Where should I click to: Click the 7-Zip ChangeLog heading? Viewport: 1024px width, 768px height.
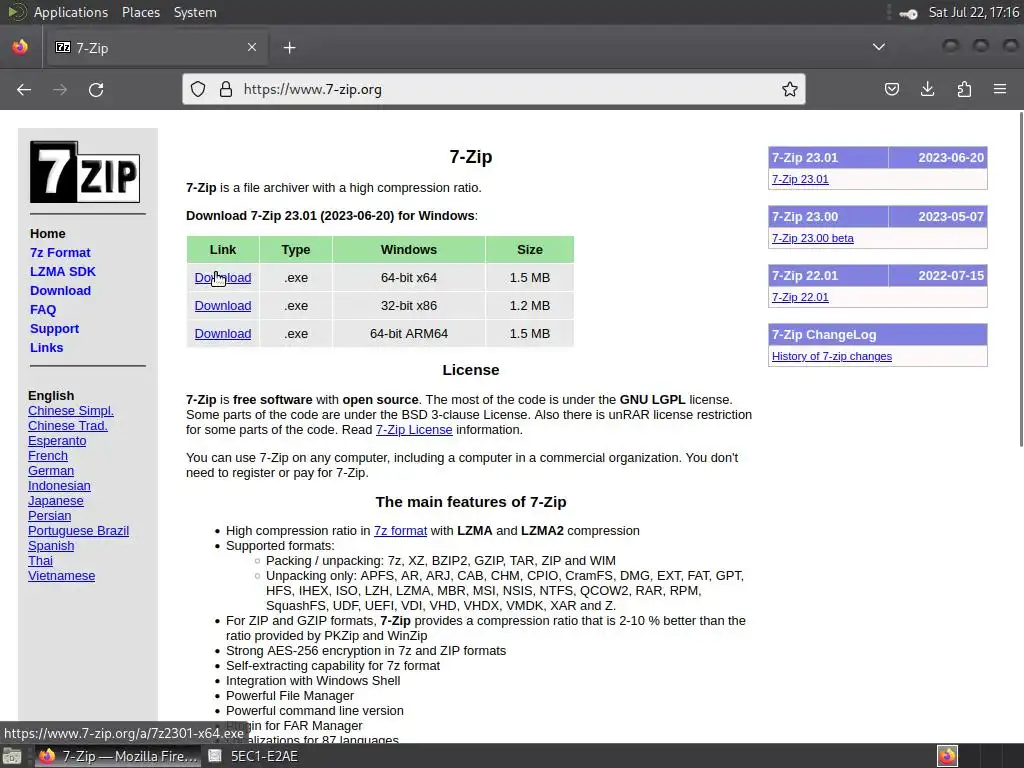[824, 335]
